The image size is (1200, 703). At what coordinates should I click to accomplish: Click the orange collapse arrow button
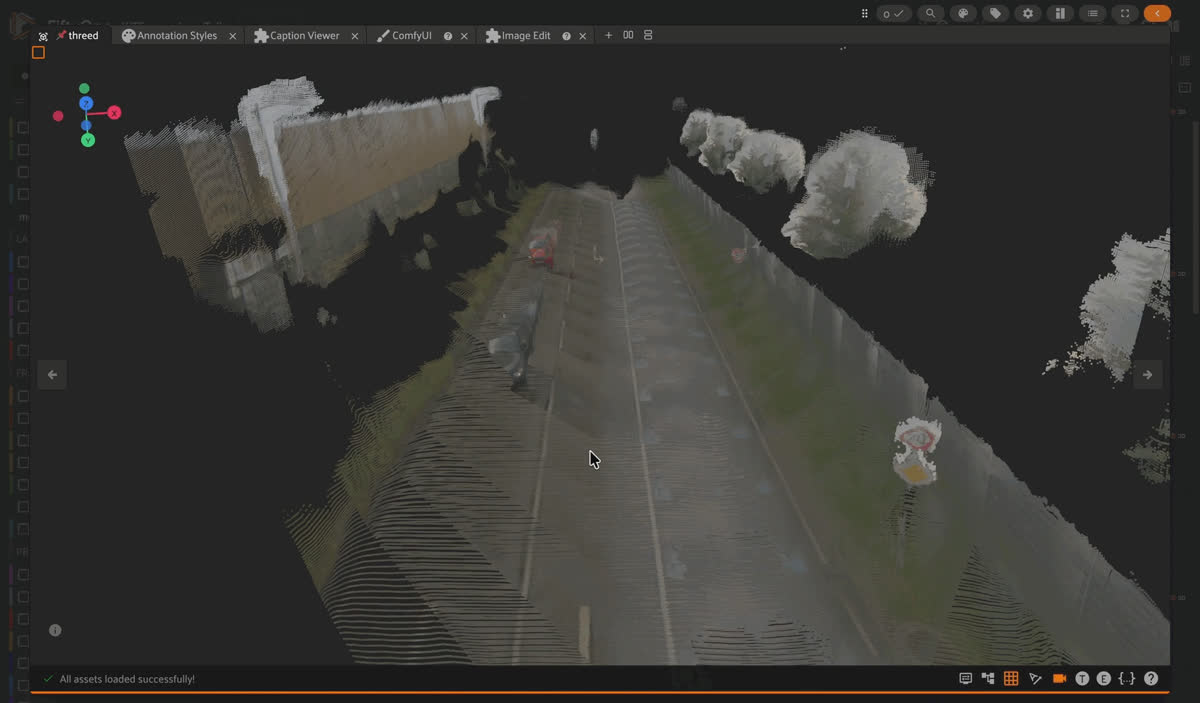coord(1157,13)
